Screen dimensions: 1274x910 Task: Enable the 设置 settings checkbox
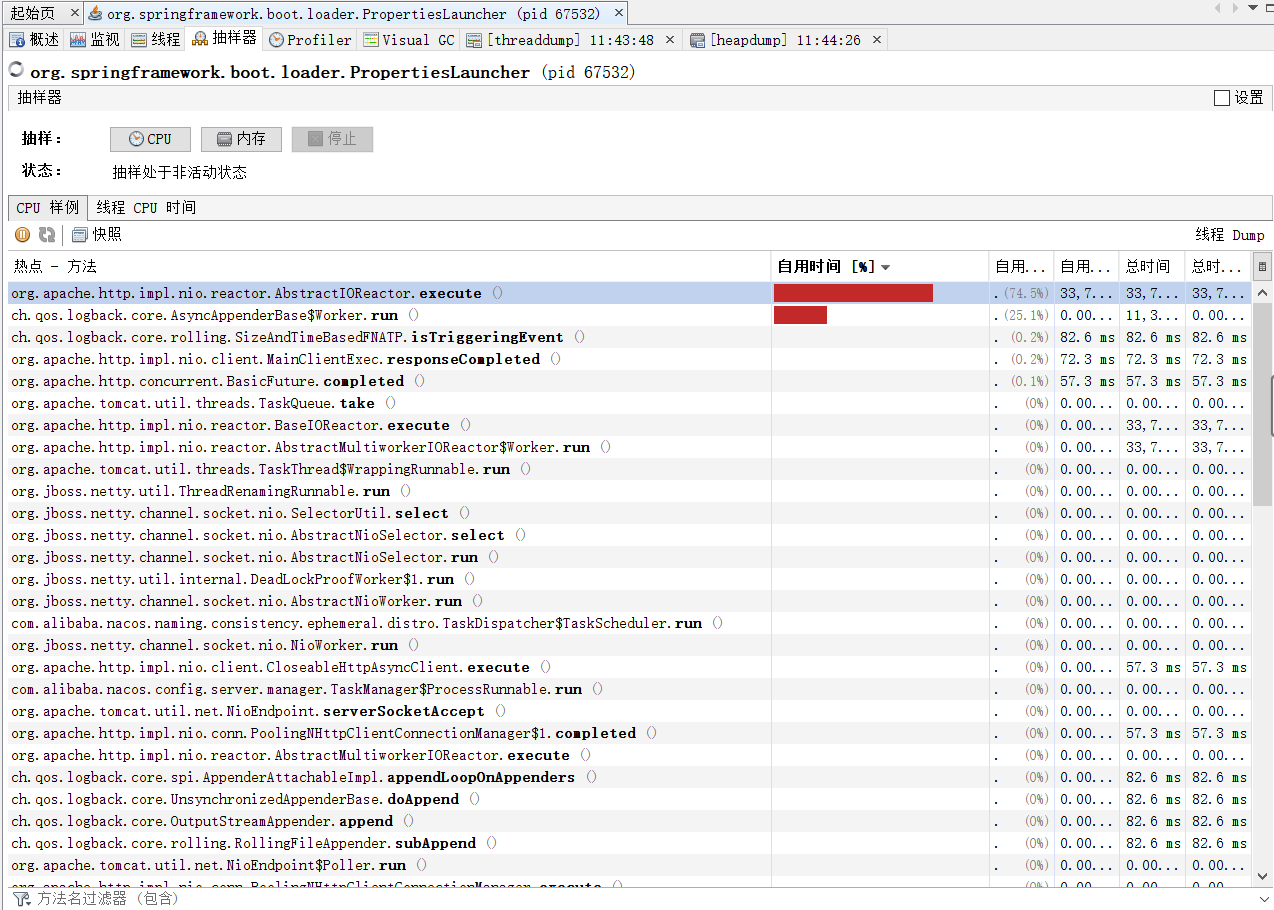point(1221,97)
